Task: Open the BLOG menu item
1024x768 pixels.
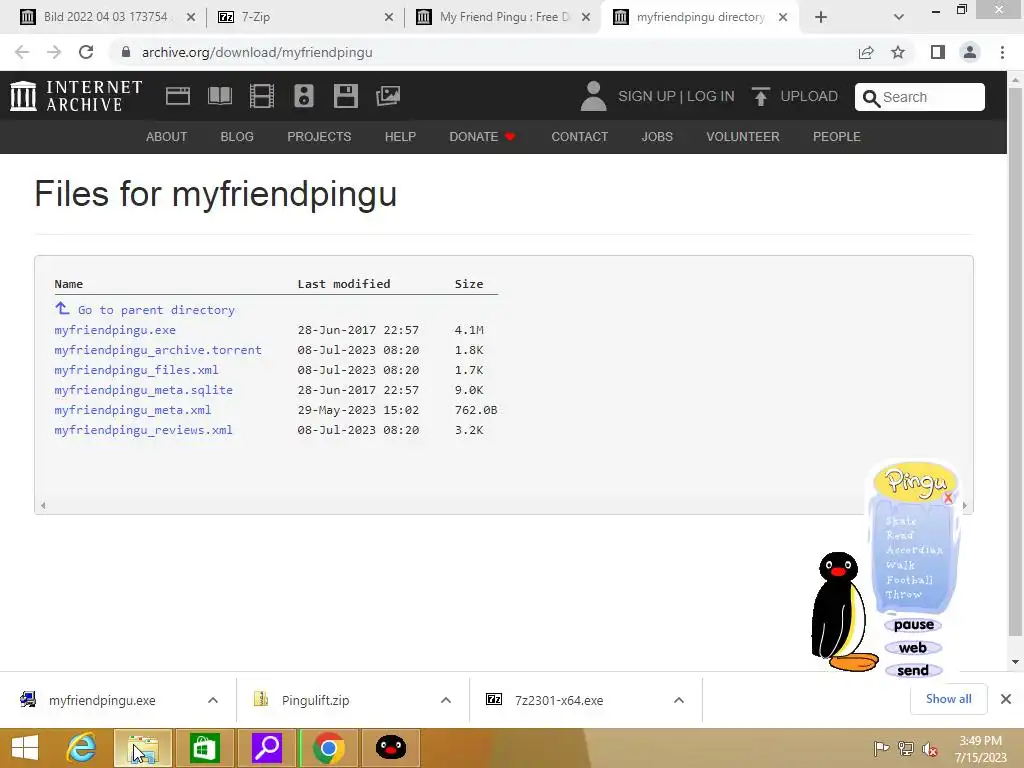Action: pos(237,136)
